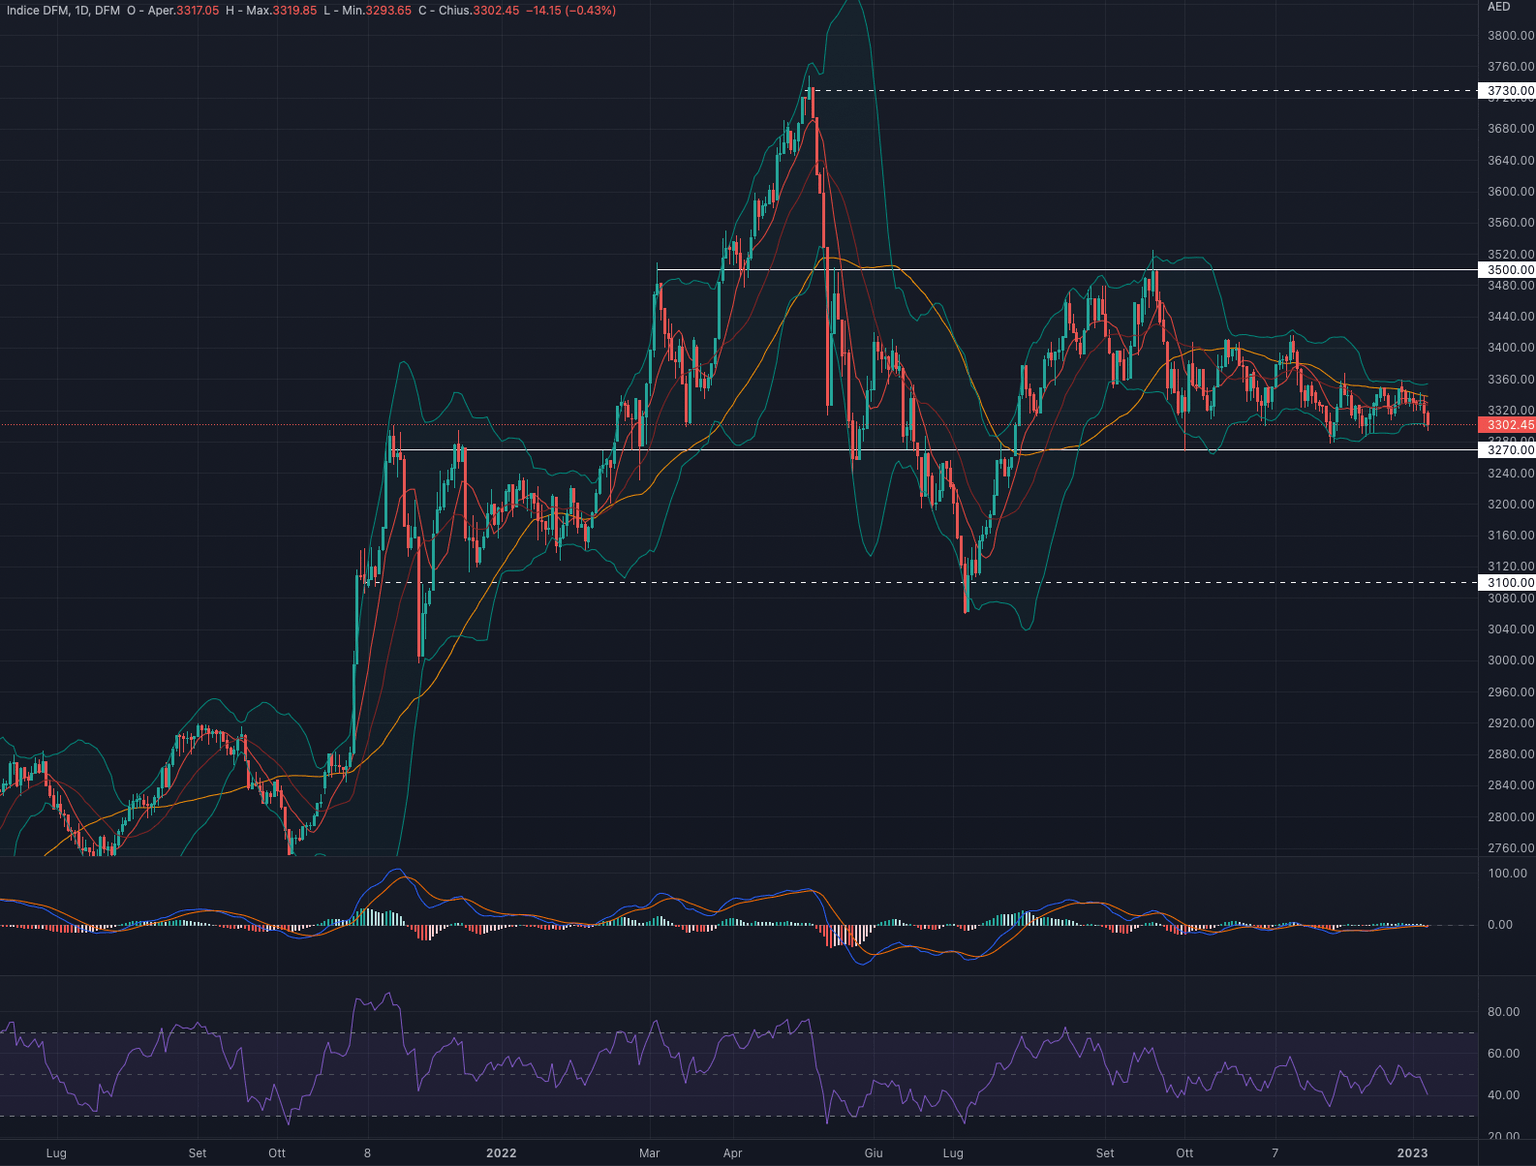Click the 8 date label on the time axis
Viewport: 1536px width, 1166px height.
[367, 1153]
